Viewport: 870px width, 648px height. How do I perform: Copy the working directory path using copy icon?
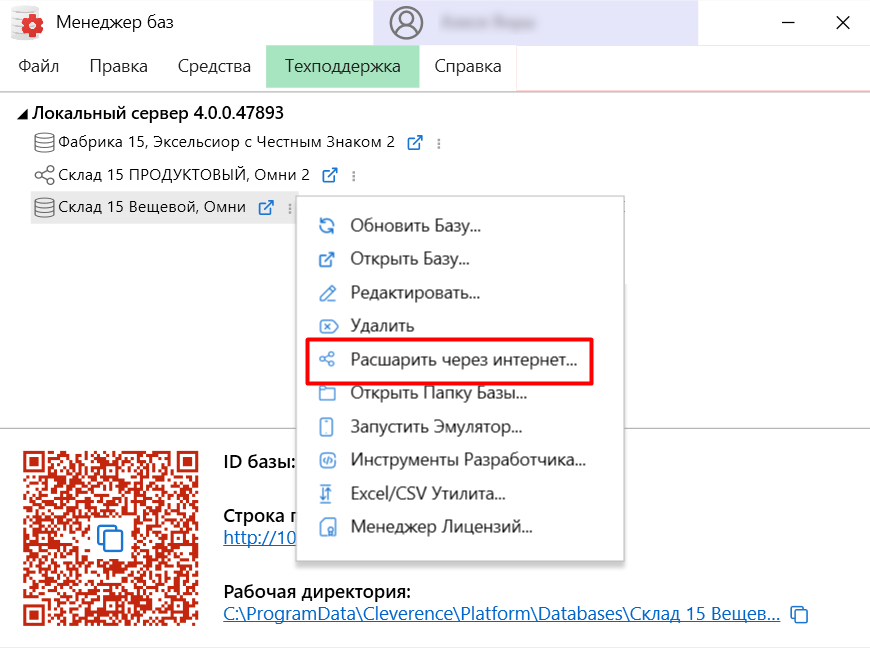click(x=797, y=614)
